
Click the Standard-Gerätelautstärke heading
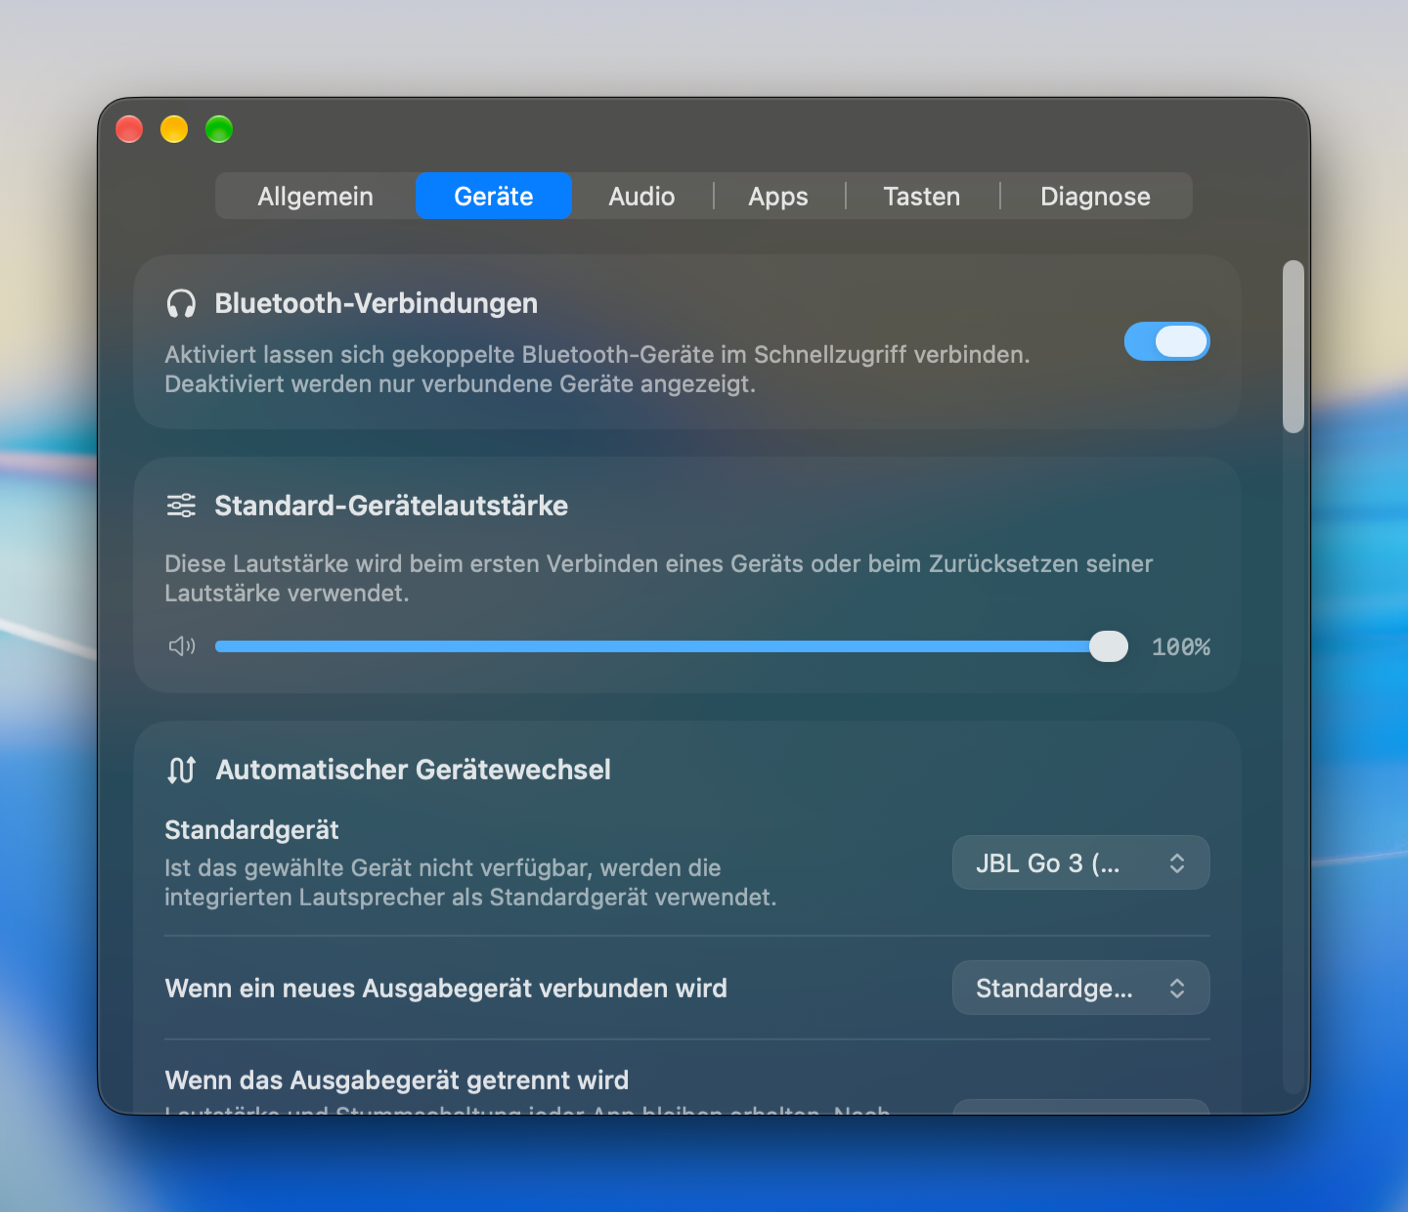(x=391, y=506)
